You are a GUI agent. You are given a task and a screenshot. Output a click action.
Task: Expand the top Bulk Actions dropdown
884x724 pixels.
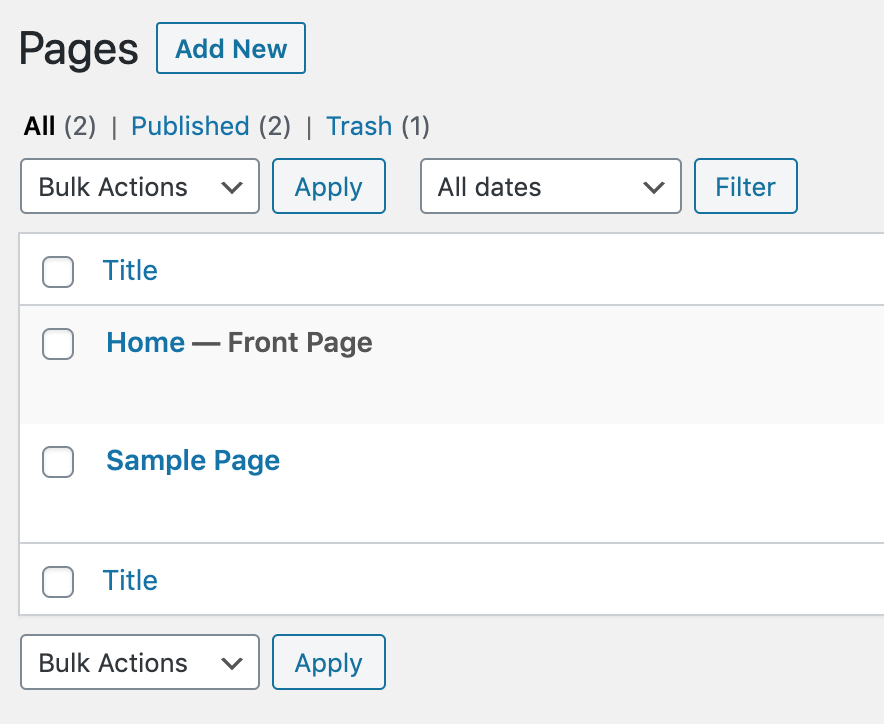click(x=140, y=187)
